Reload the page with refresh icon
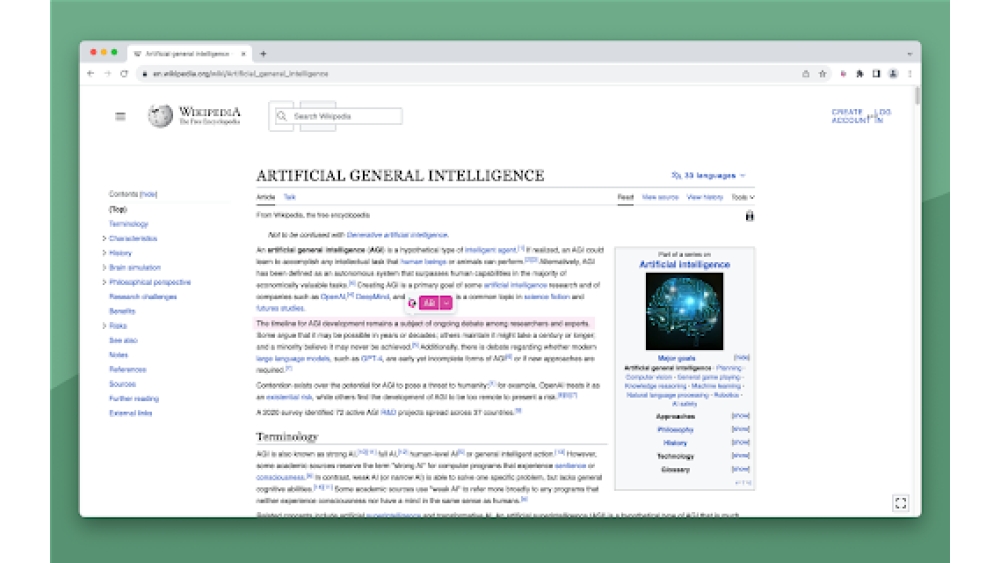The height and width of the screenshot is (563, 1000). click(124, 74)
